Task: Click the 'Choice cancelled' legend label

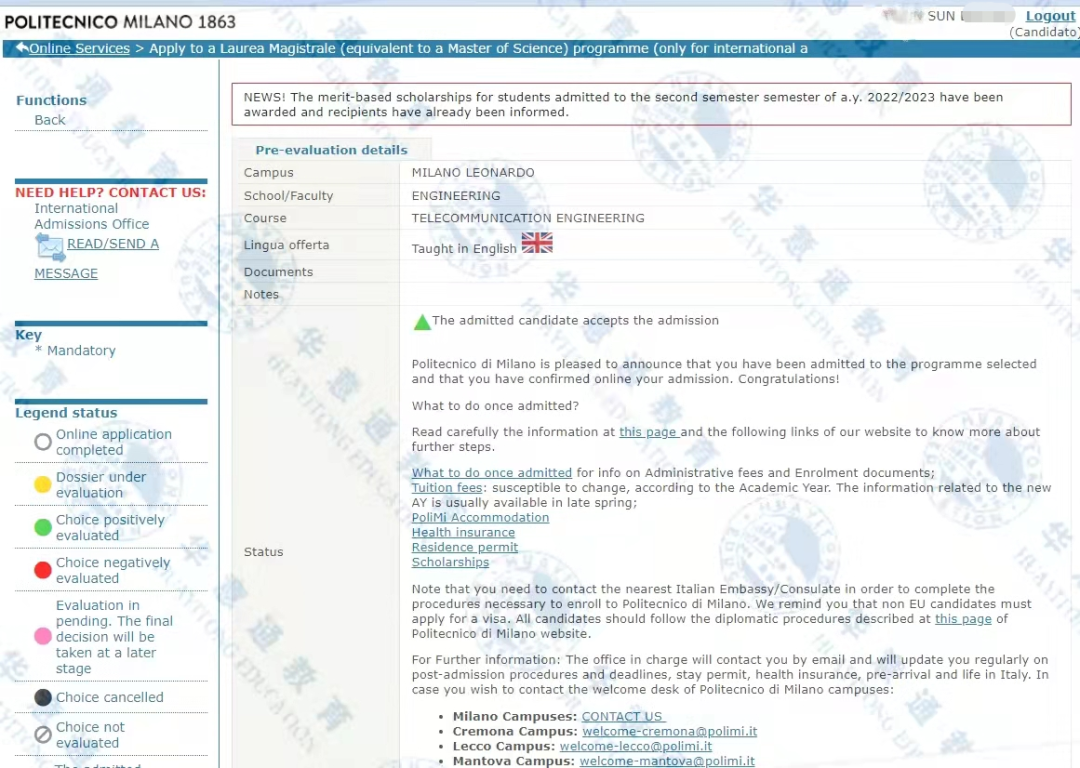Action: (110, 698)
